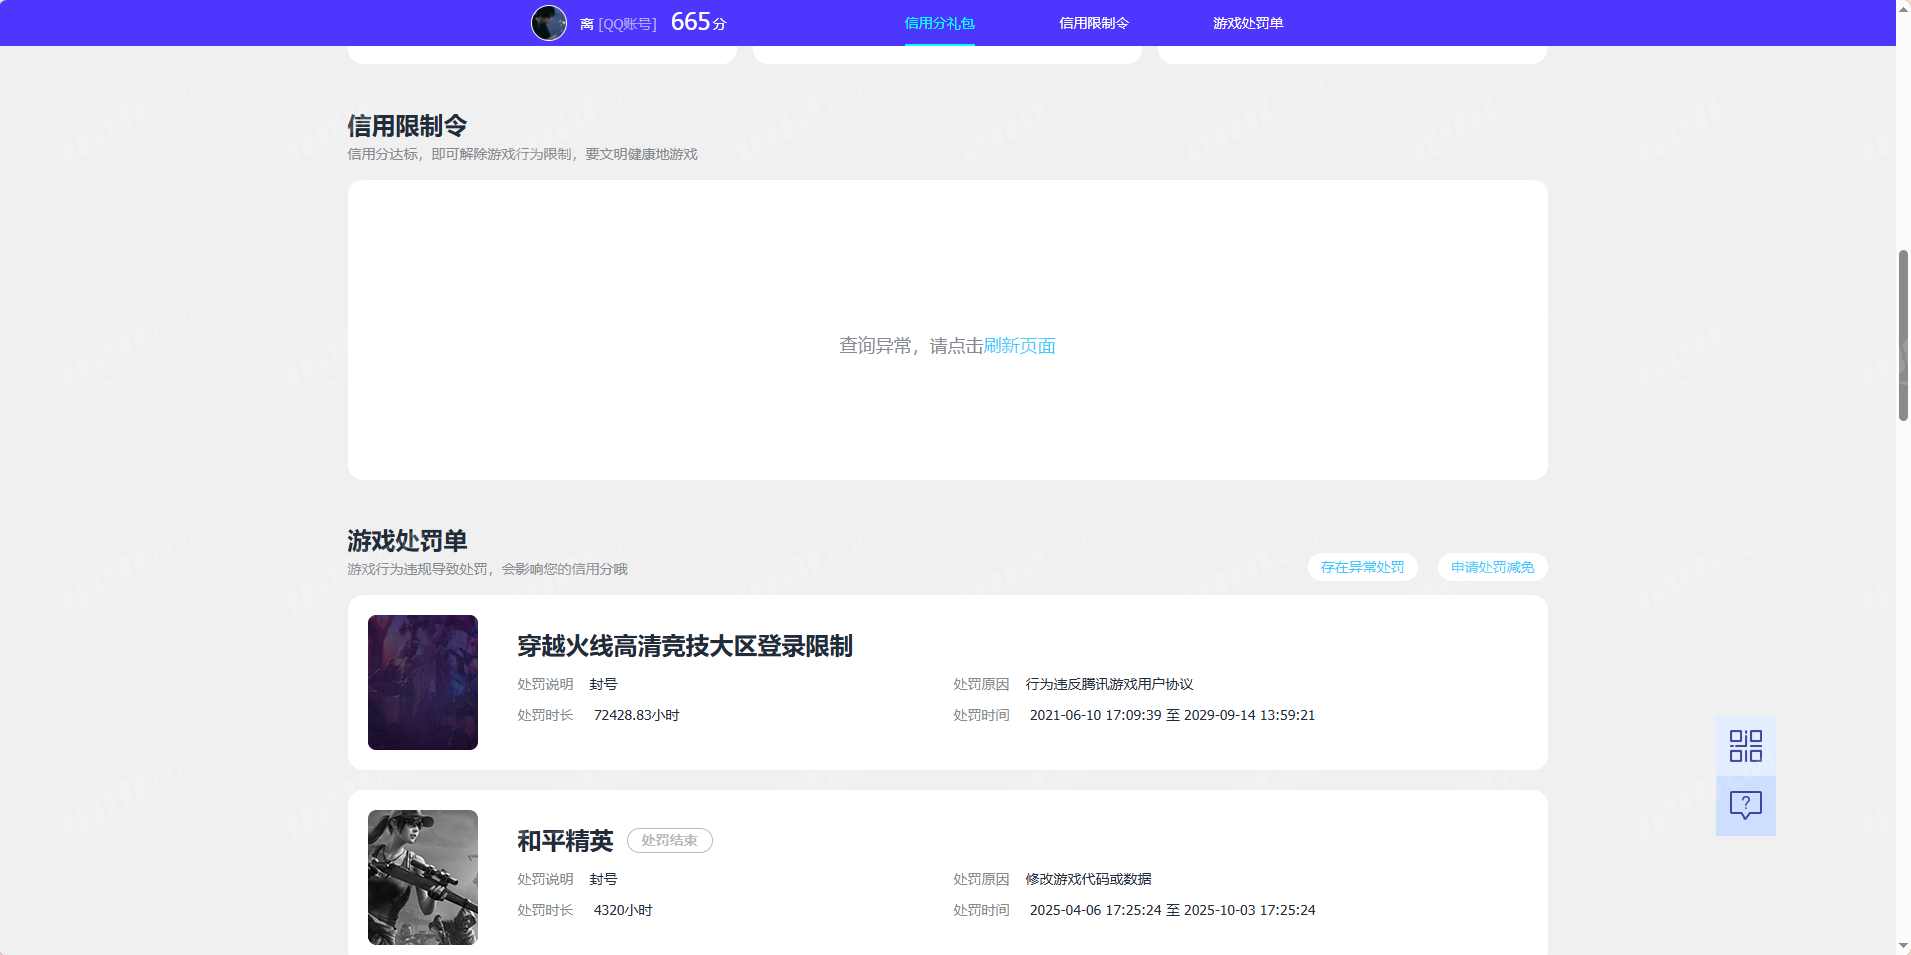Click 存在异常处罚 button

[1362, 567]
